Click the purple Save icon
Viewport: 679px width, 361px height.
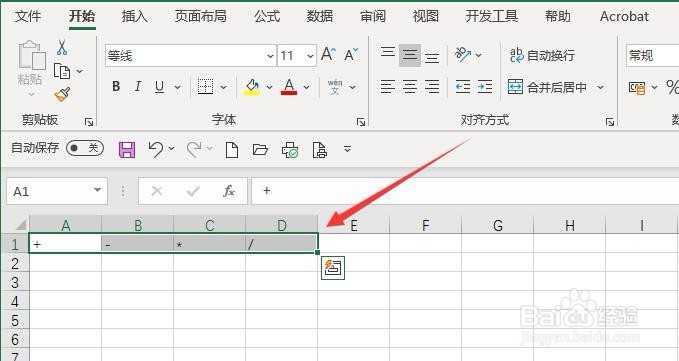point(127,150)
